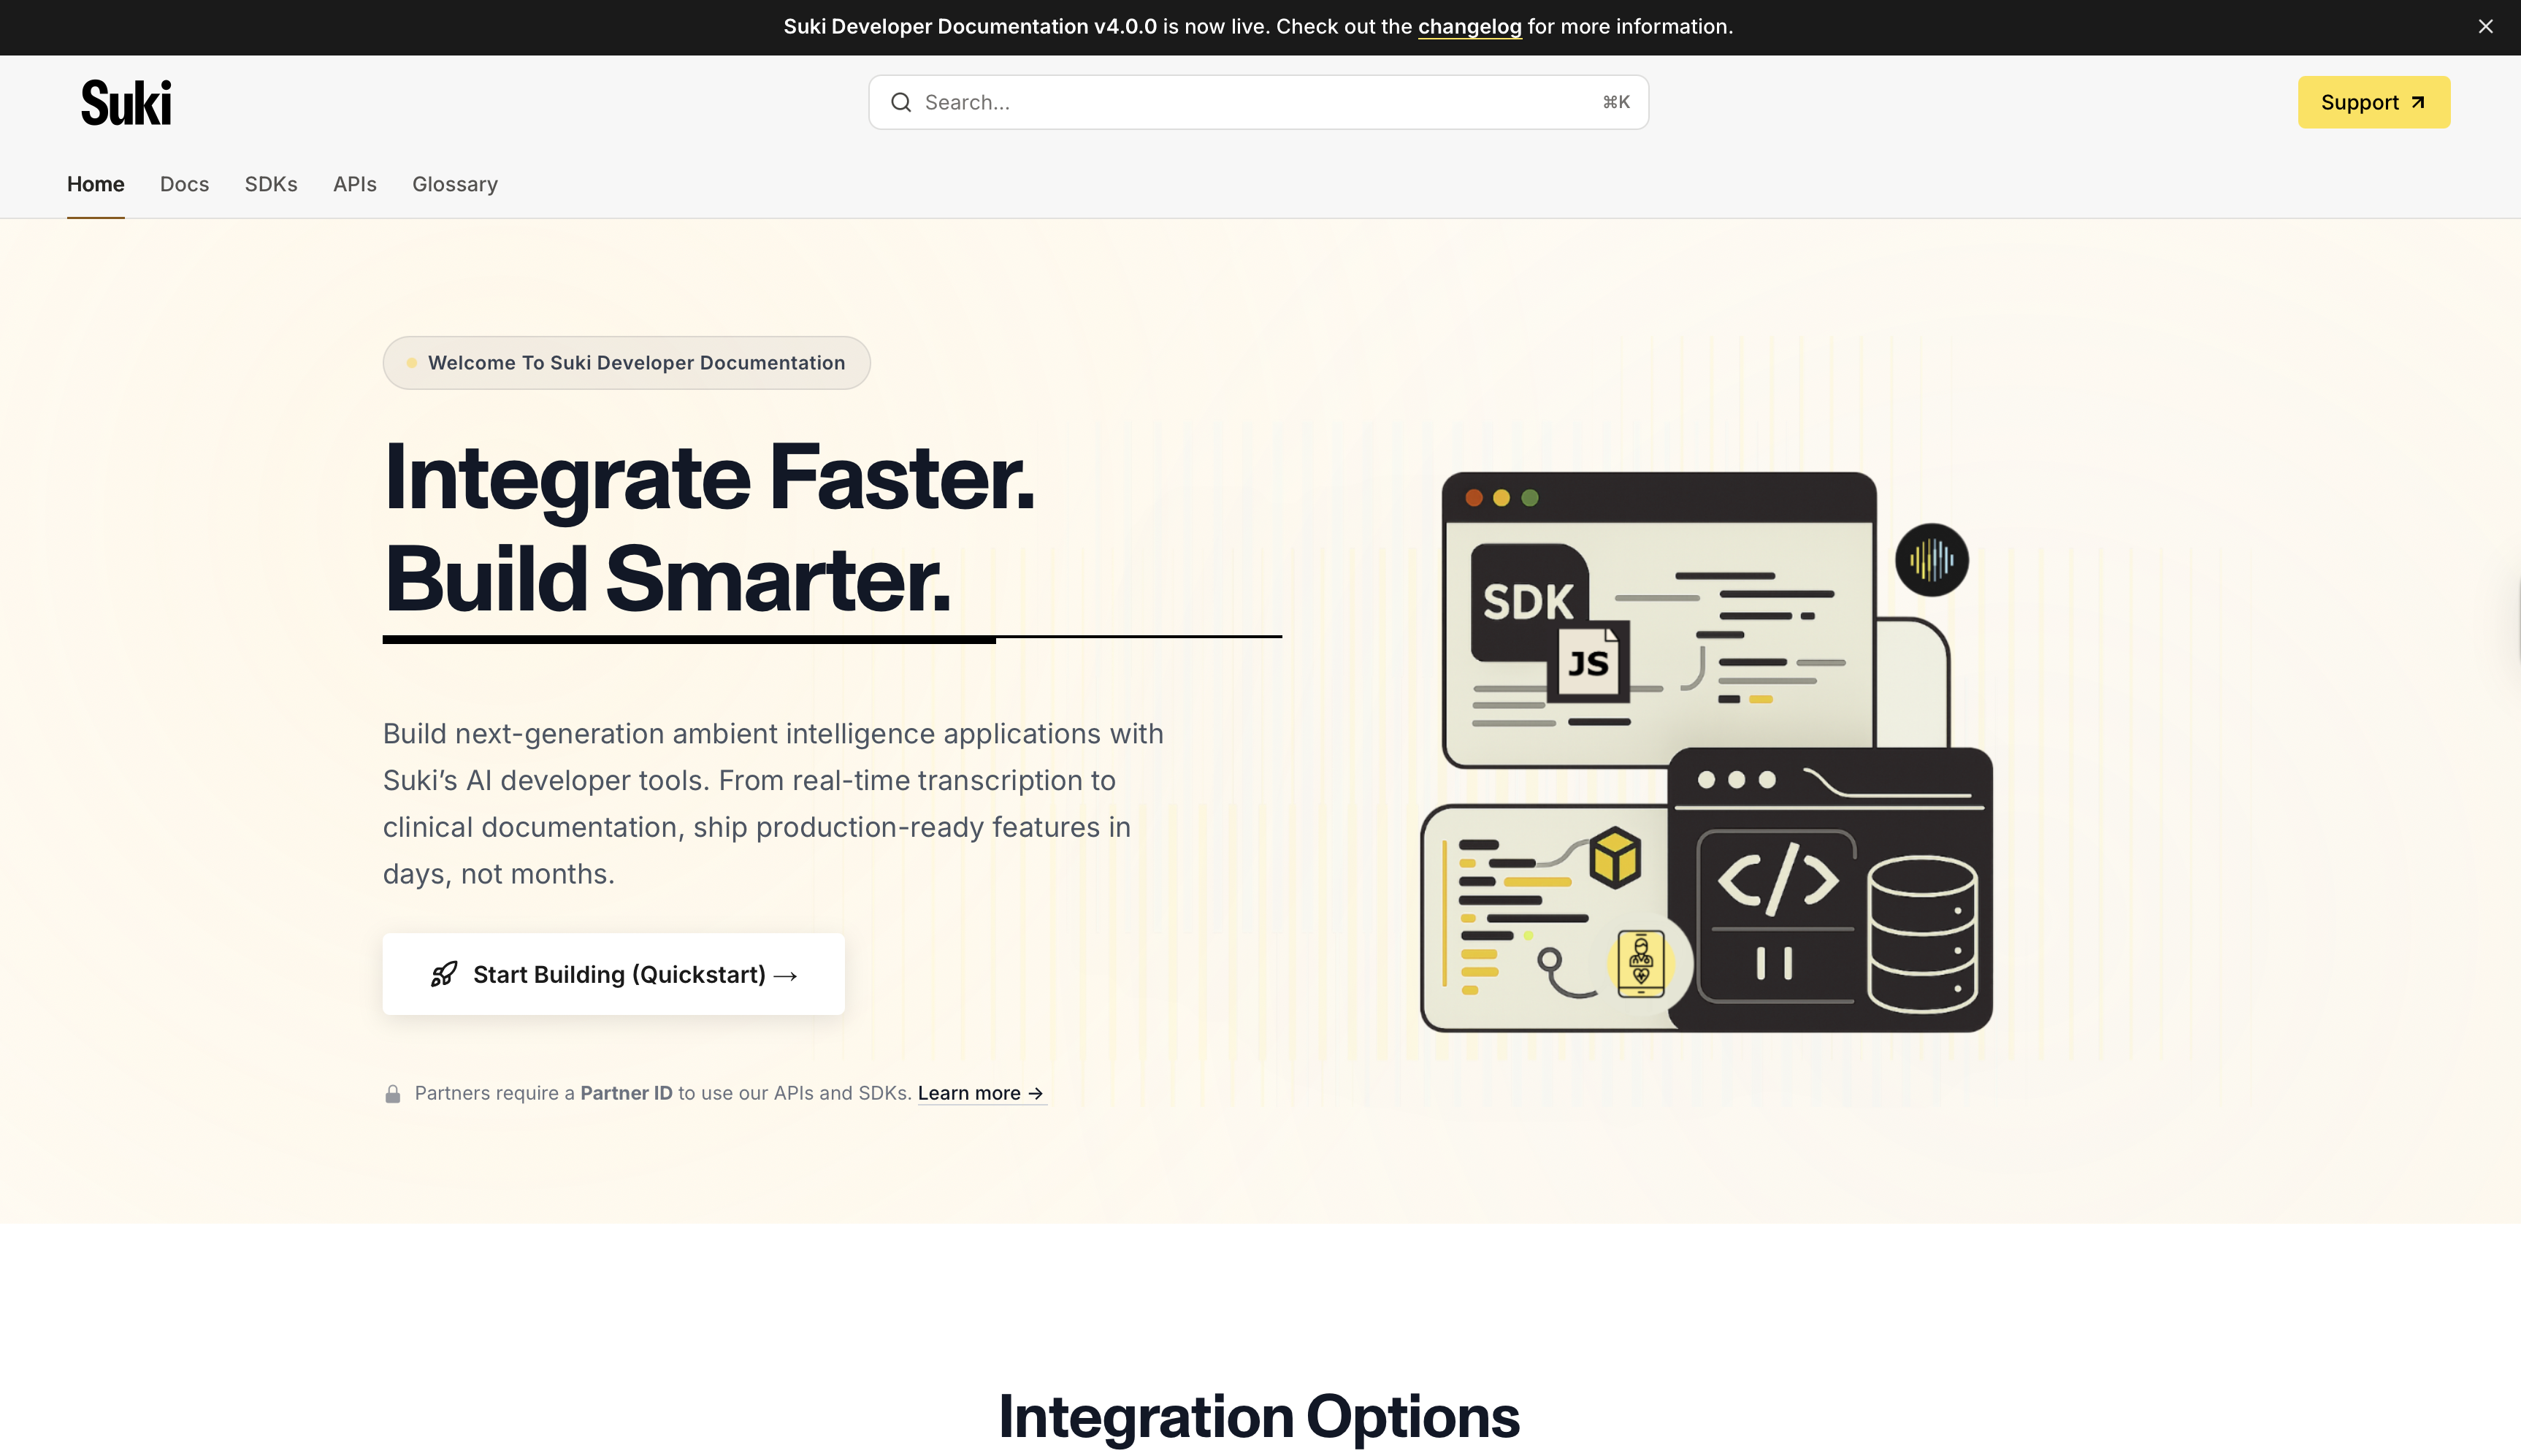2521x1456 pixels.
Task: Click the arrow icon next to Learn more
Action: tap(1036, 1092)
